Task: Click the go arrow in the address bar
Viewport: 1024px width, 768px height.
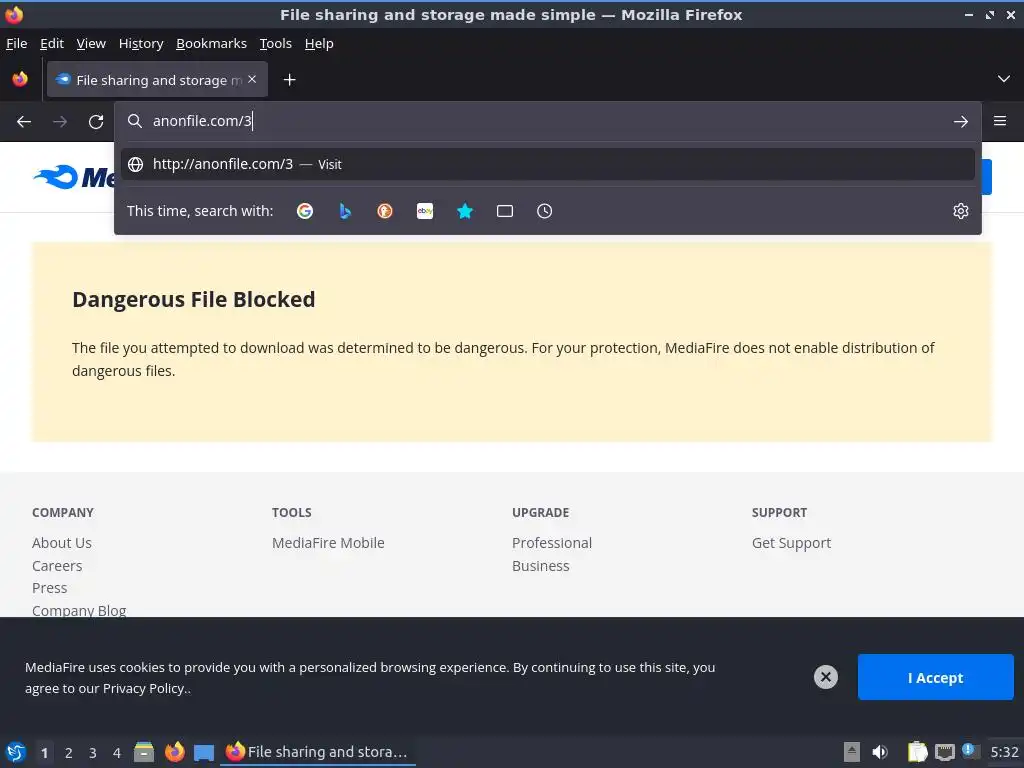Action: click(960, 121)
